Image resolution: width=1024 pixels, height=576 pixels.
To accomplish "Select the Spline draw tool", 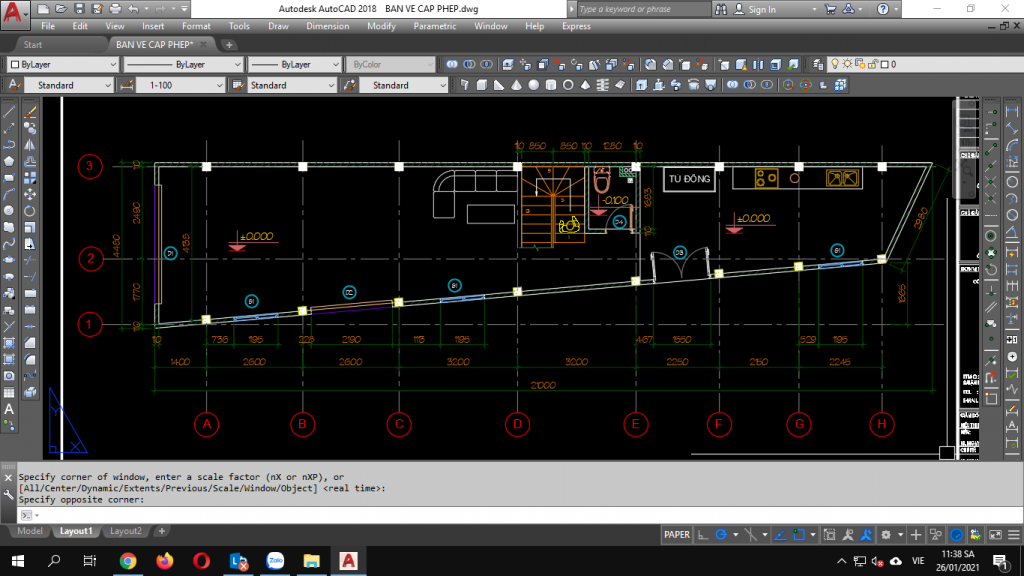I will (9, 244).
